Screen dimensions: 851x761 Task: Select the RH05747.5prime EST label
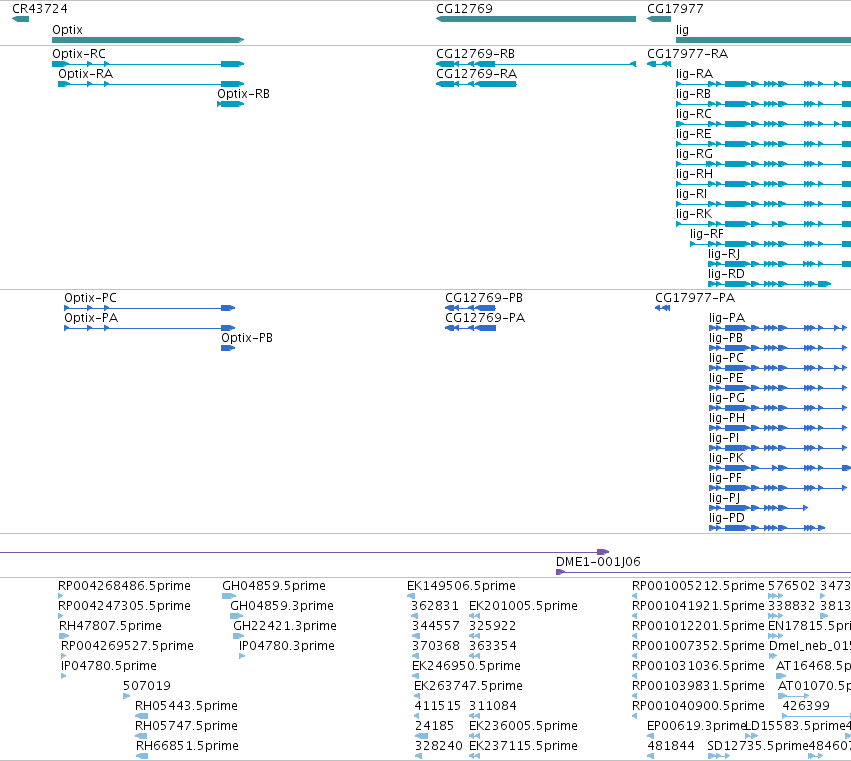[x=186, y=726]
